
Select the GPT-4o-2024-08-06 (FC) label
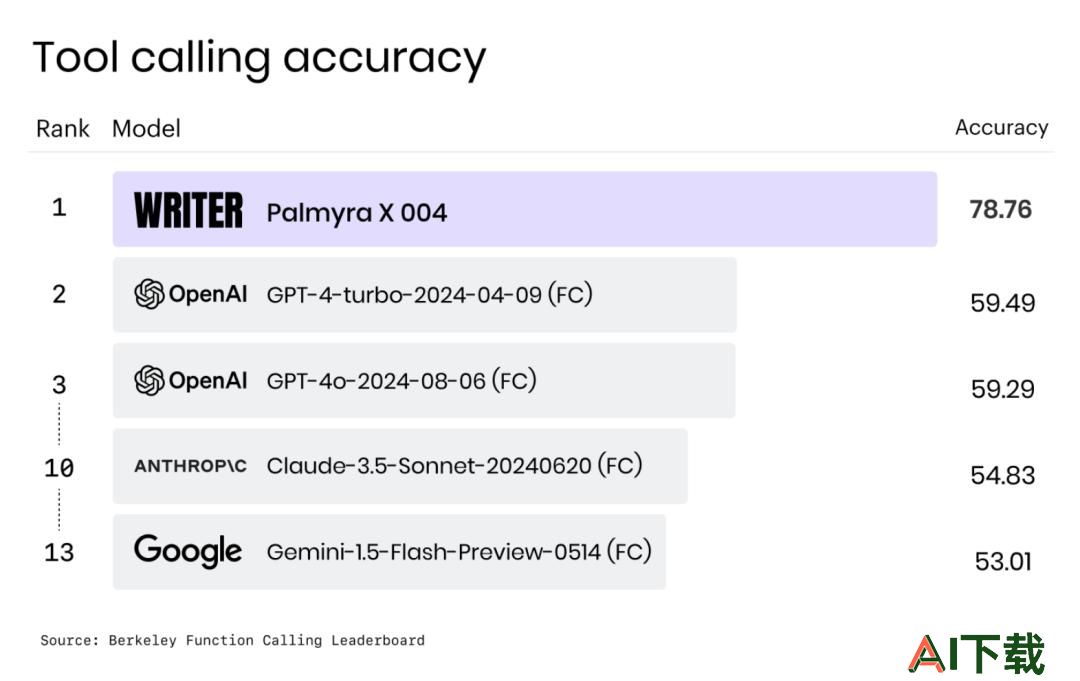pos(402,381)
